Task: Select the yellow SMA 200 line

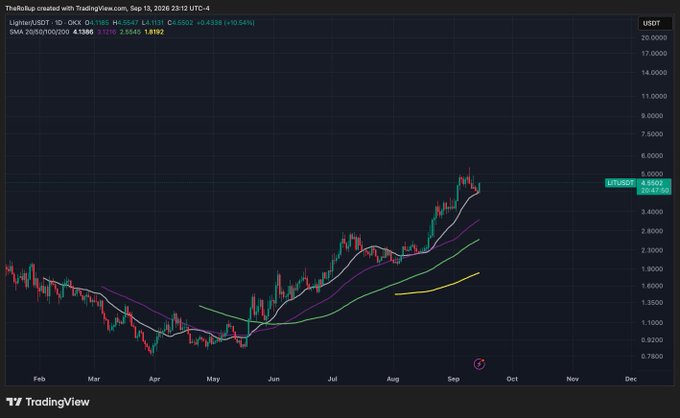Action: pyautogui.click(x=438, y=289)
